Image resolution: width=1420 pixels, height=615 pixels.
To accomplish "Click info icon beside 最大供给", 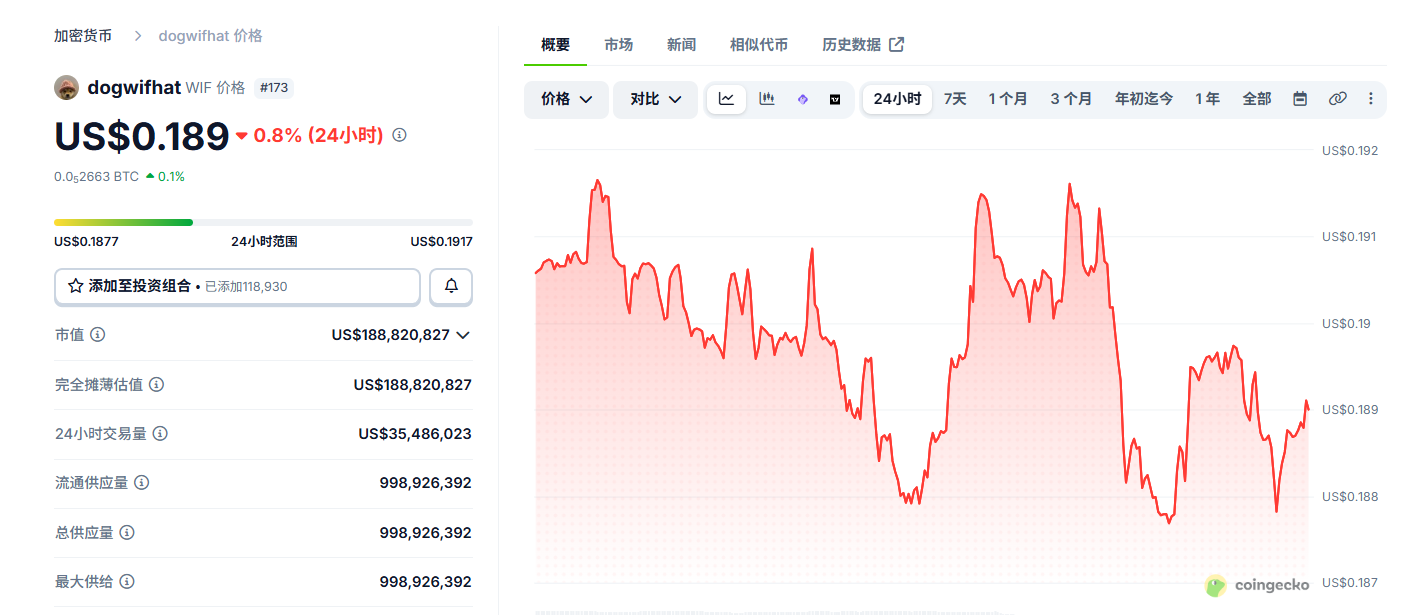I will 127,581.
